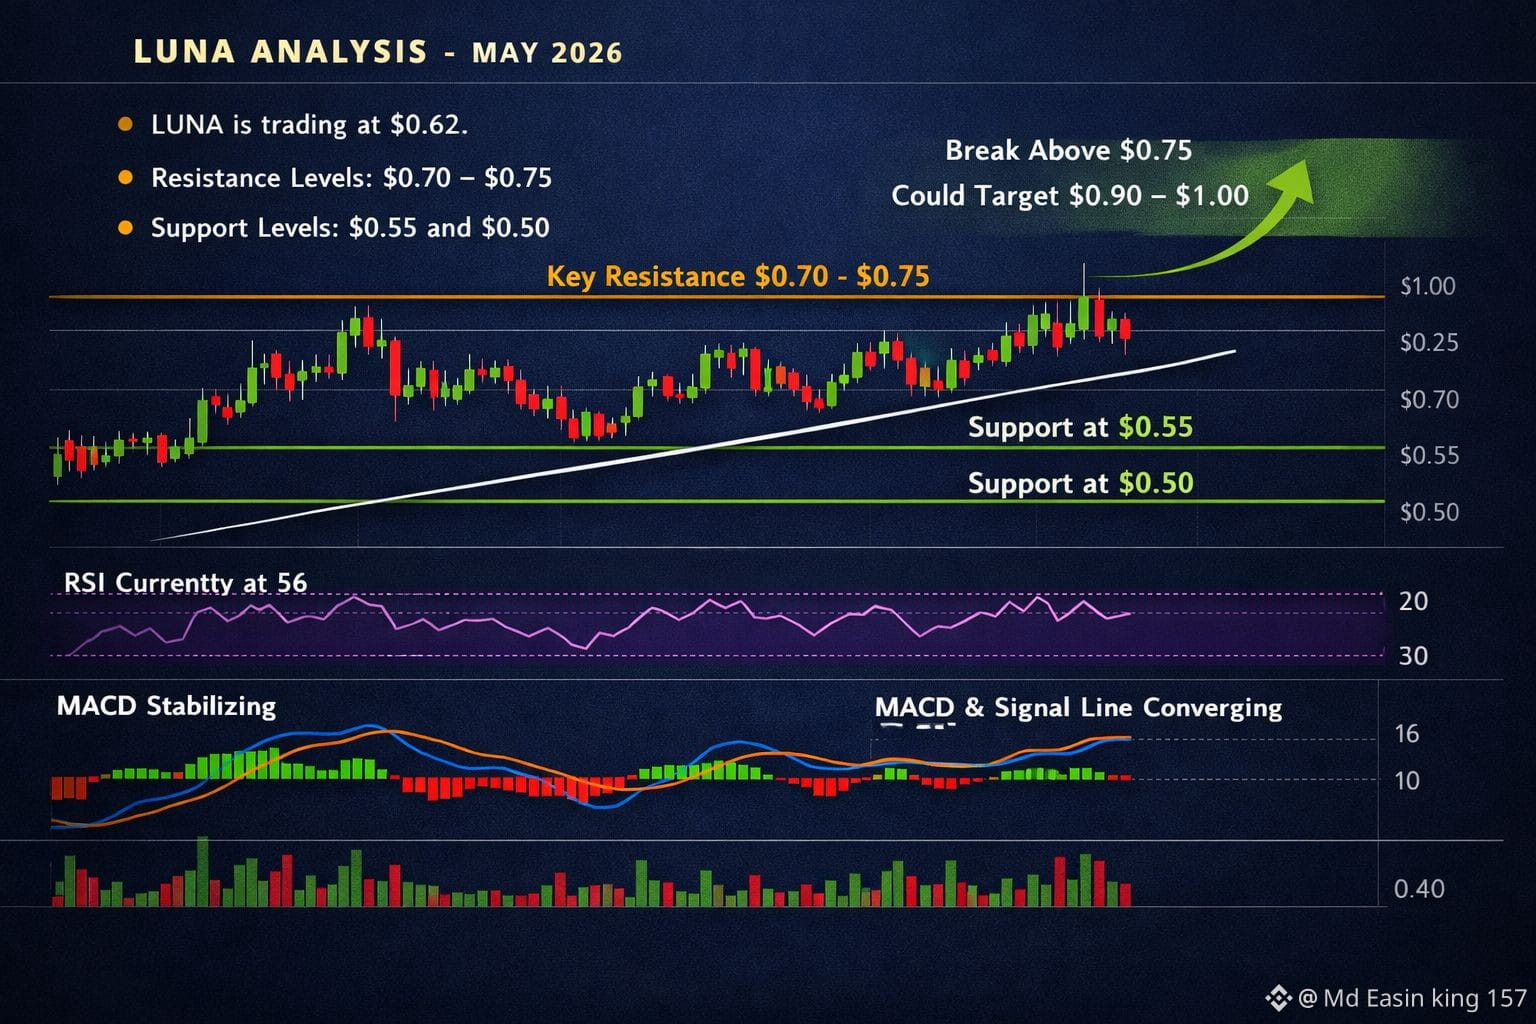Click the volume axis value 0.40
Screen dimensions: 1536x1024
click(1419, 889)
